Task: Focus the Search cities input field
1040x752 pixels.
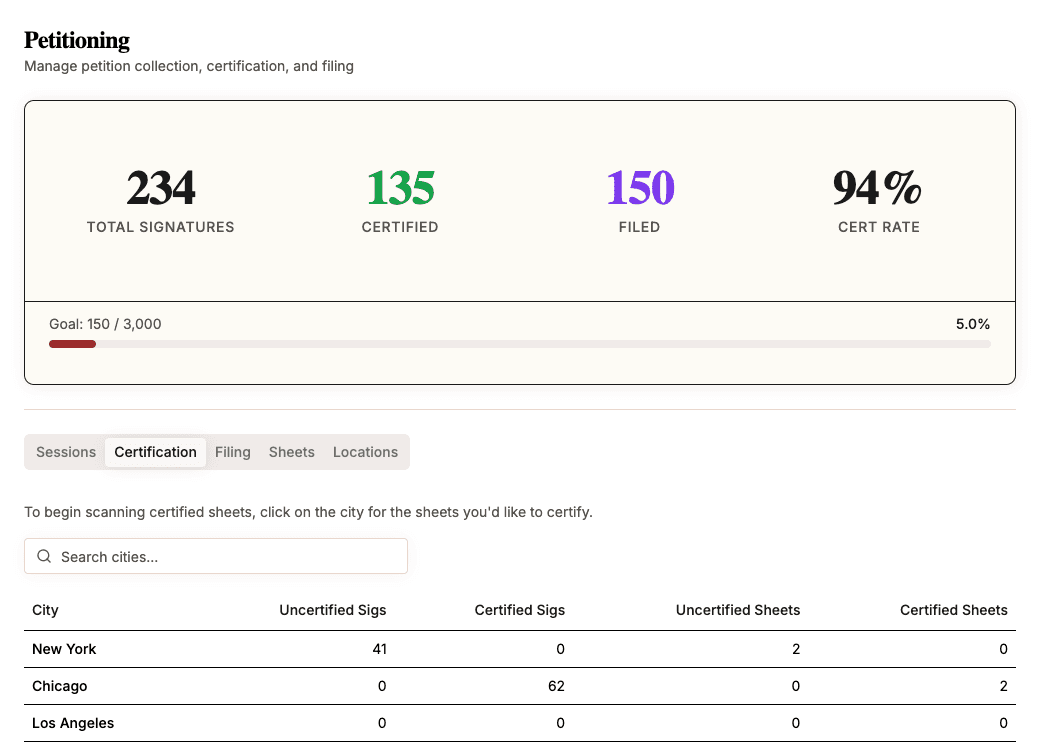Action: pos(216,556)
